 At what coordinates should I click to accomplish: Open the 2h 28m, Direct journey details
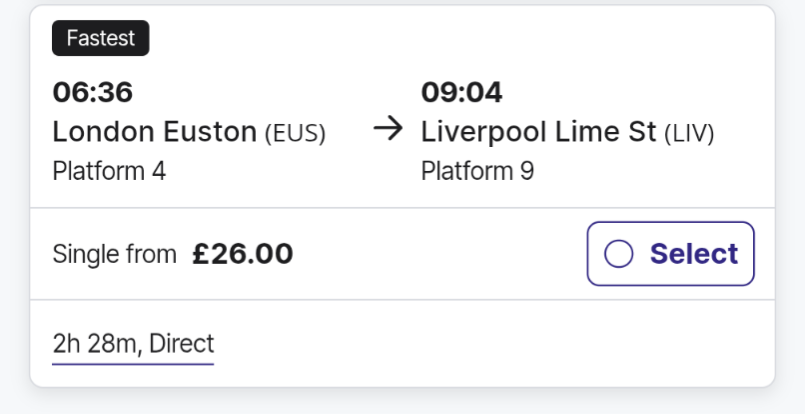pyautogui.click(x=133, y=345)
